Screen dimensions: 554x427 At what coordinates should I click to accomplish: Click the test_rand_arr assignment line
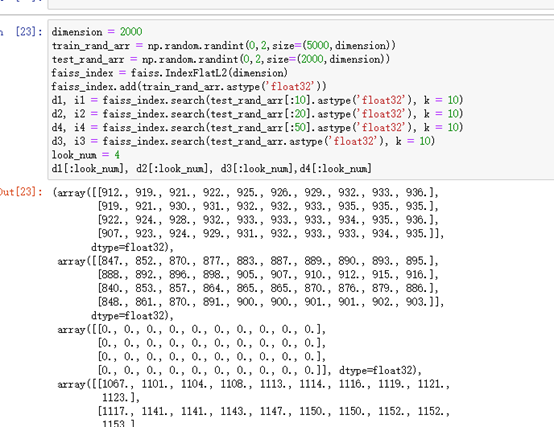point(221,59)
